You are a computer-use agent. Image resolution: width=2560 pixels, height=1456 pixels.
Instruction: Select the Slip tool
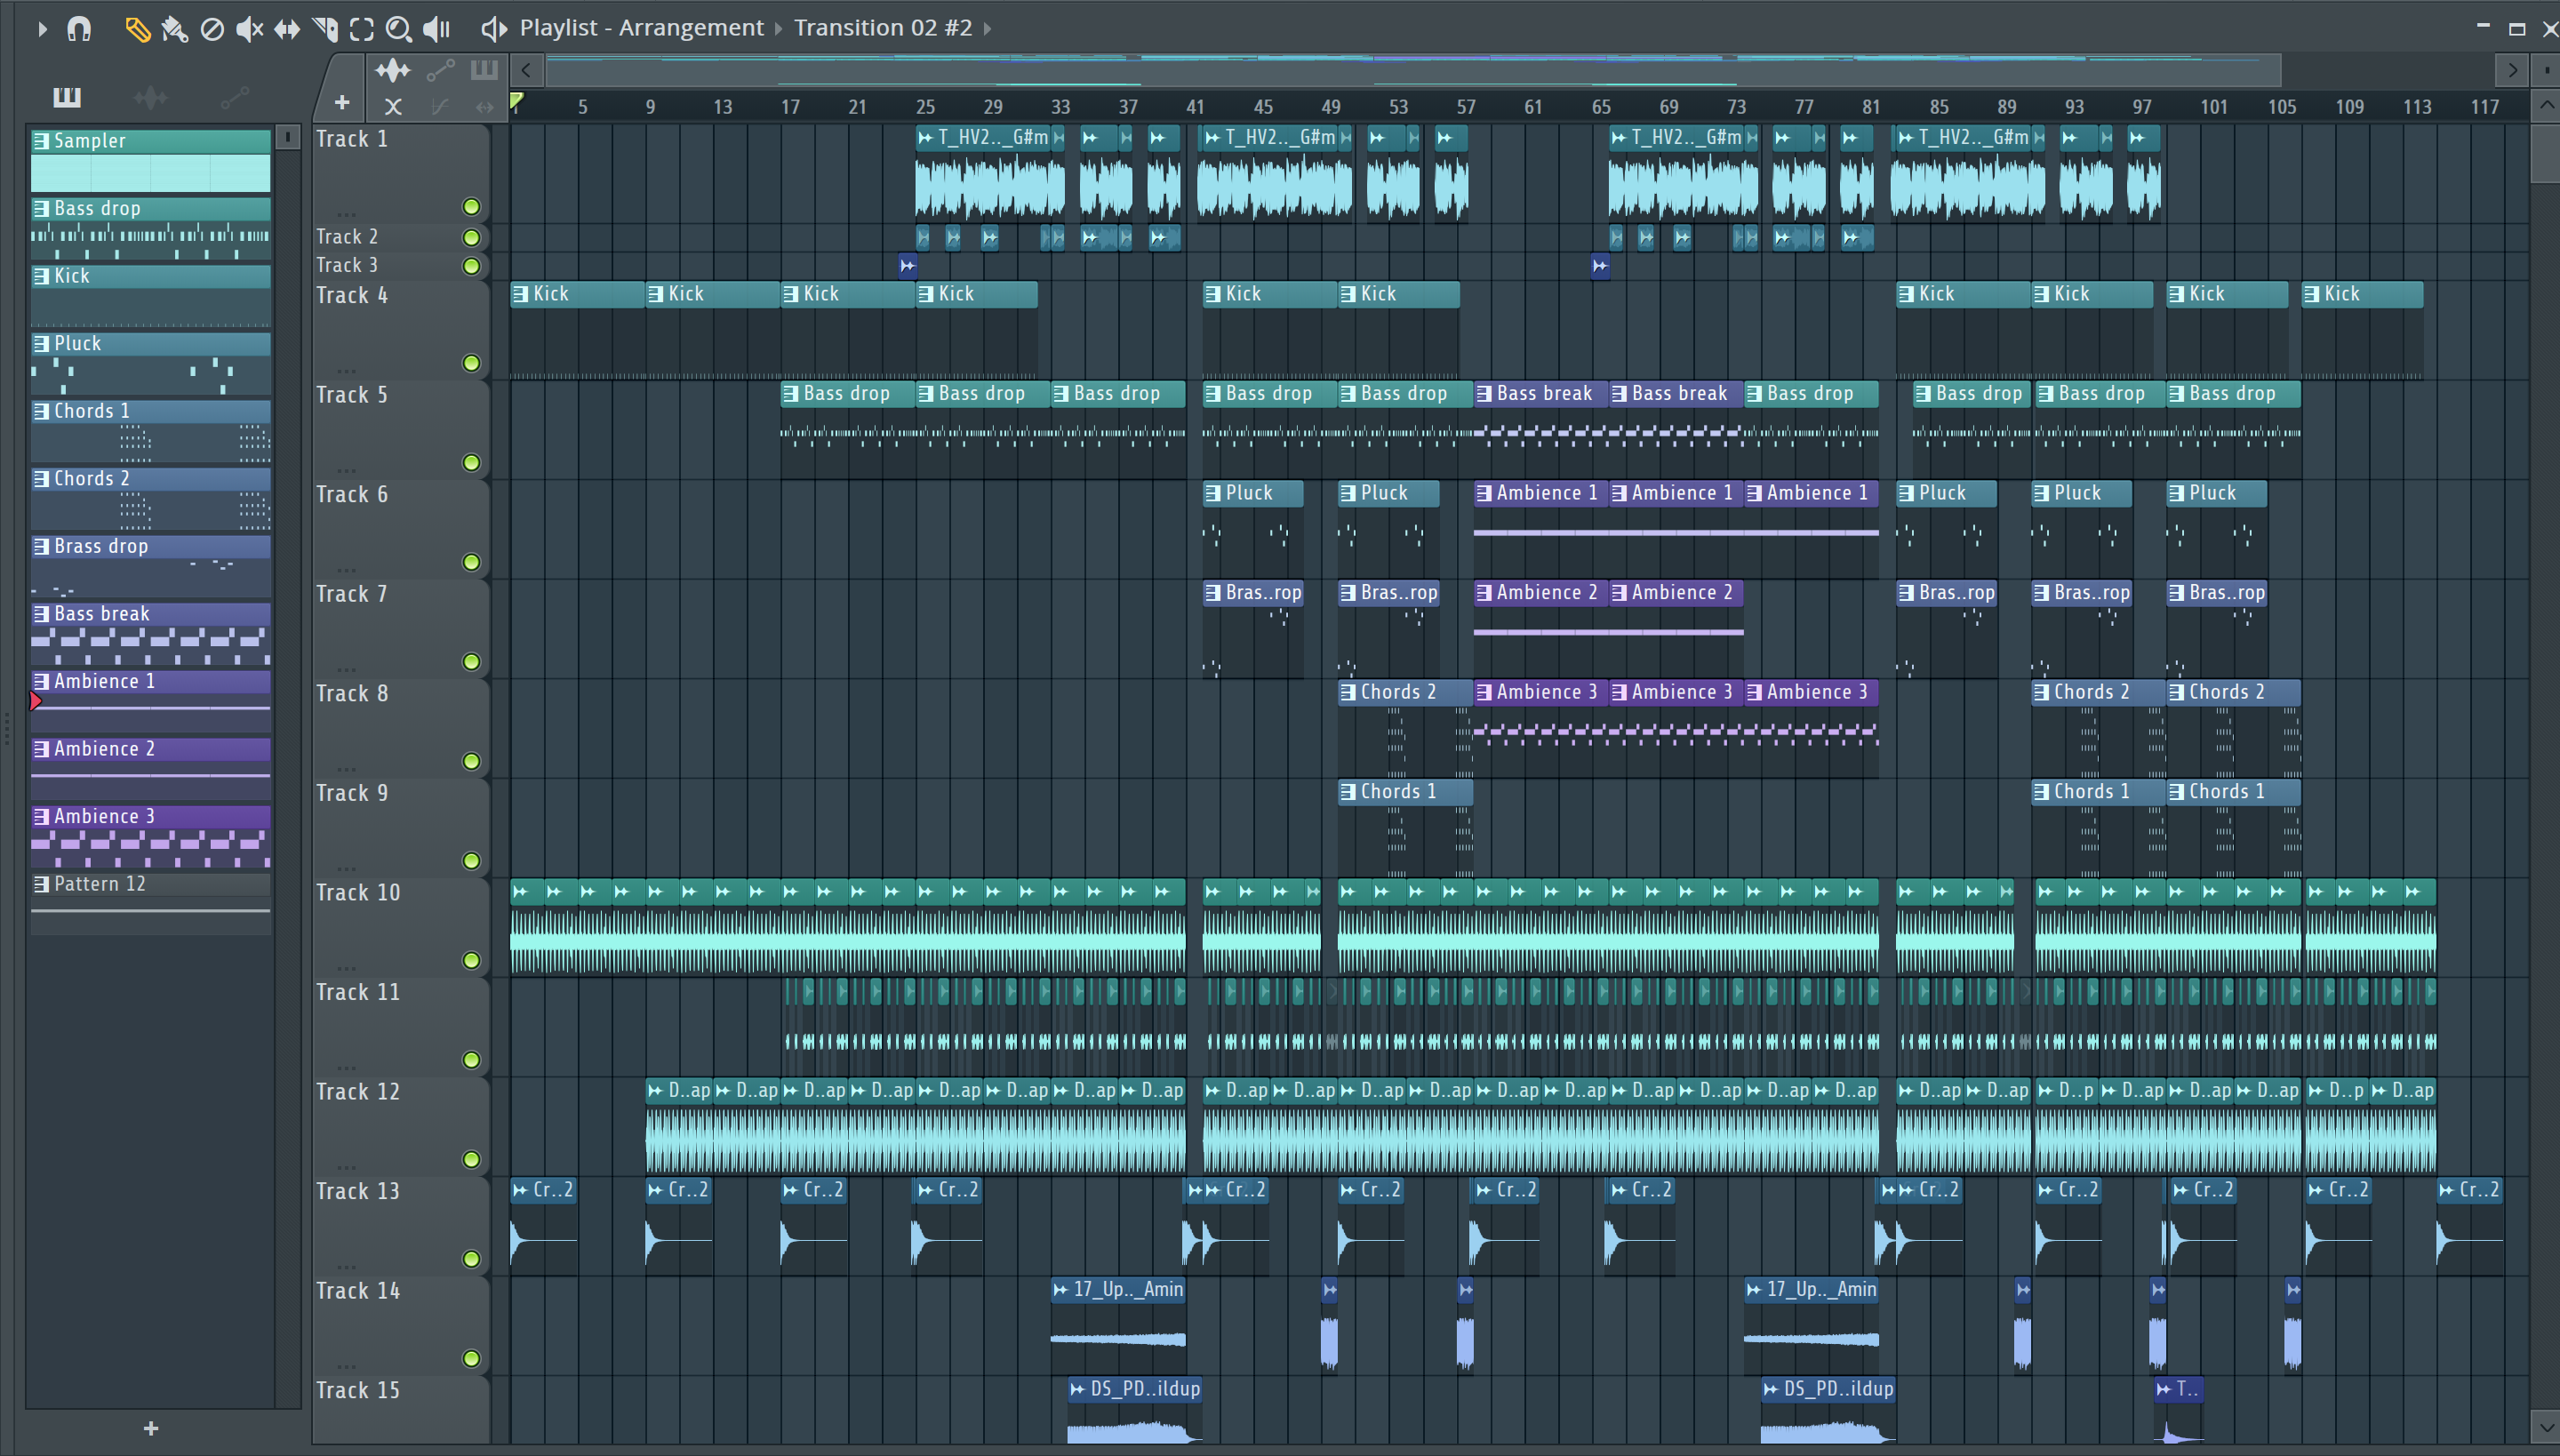tap(287, 29)
